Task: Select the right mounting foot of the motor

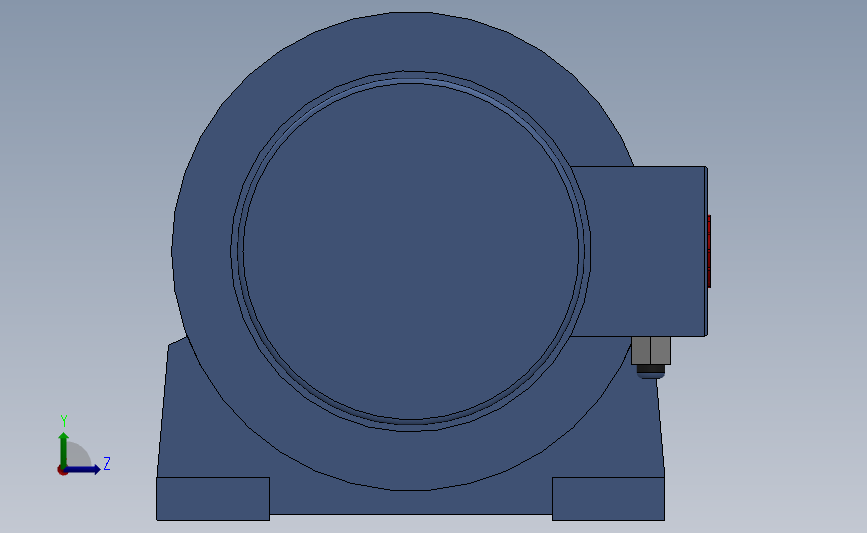Action: (x=608, y=499)
